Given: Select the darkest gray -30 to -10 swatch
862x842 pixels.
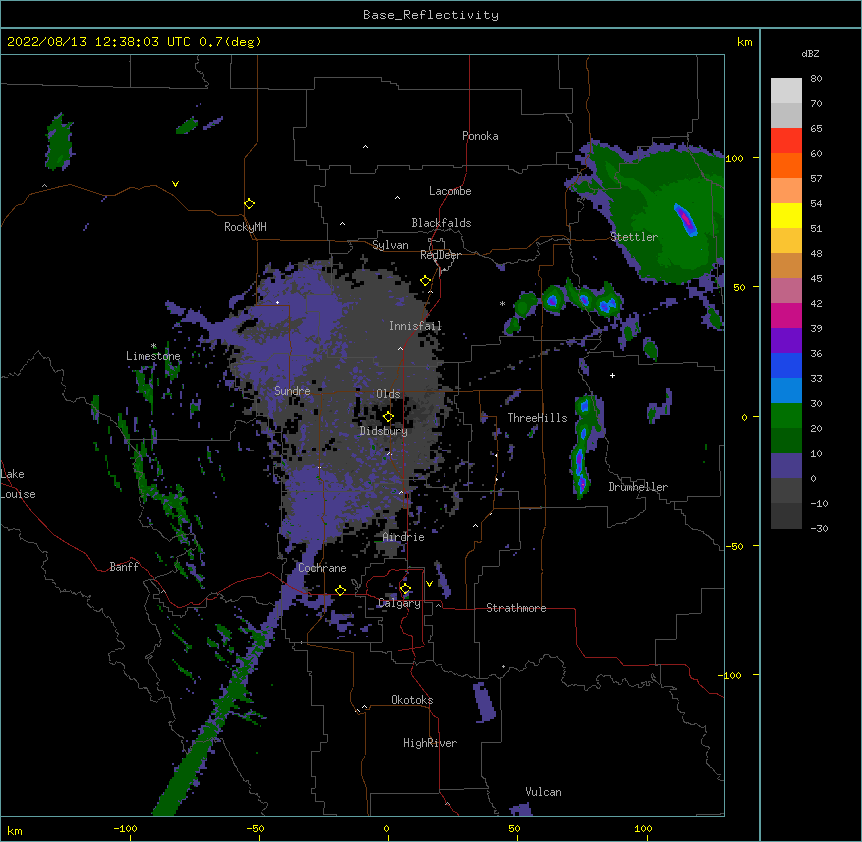Looking at the screenshot, I should [786, 516].
